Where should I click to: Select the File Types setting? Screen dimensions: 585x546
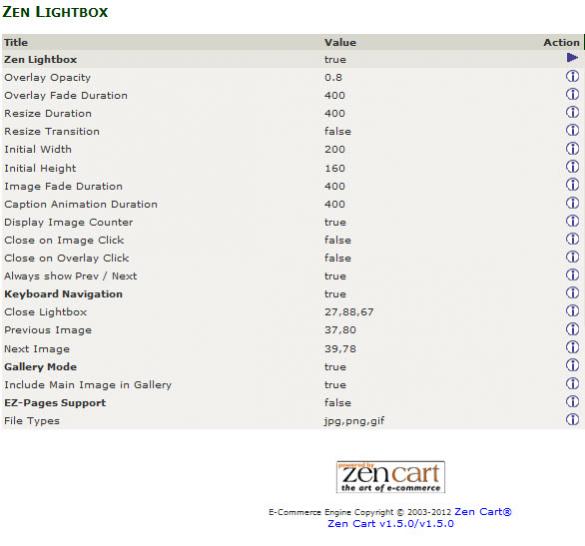pyautogui.click(x=292, y=420)
